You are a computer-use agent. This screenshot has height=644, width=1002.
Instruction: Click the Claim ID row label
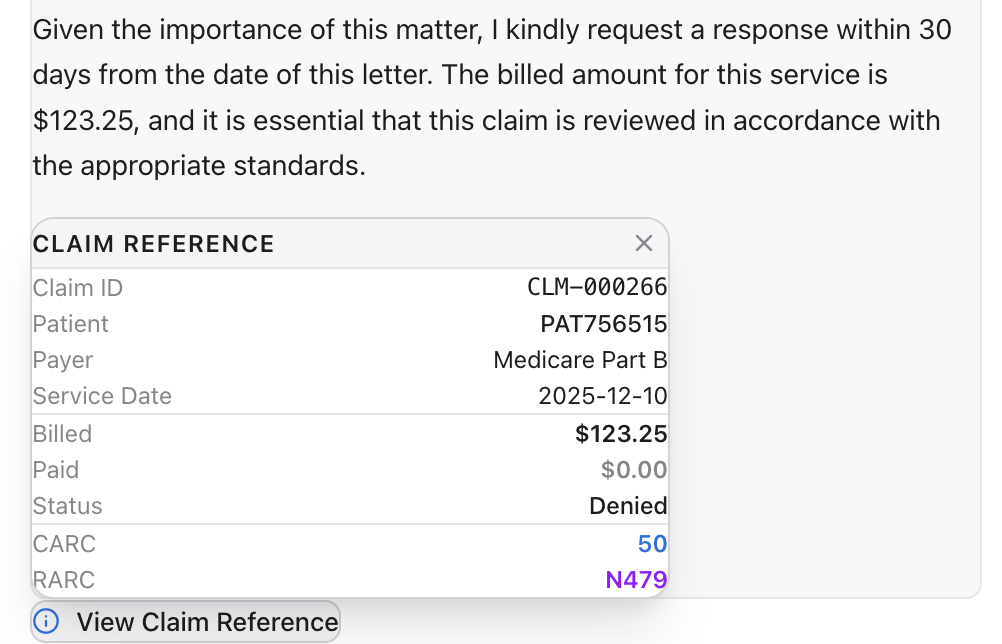[x=78, y=288]
